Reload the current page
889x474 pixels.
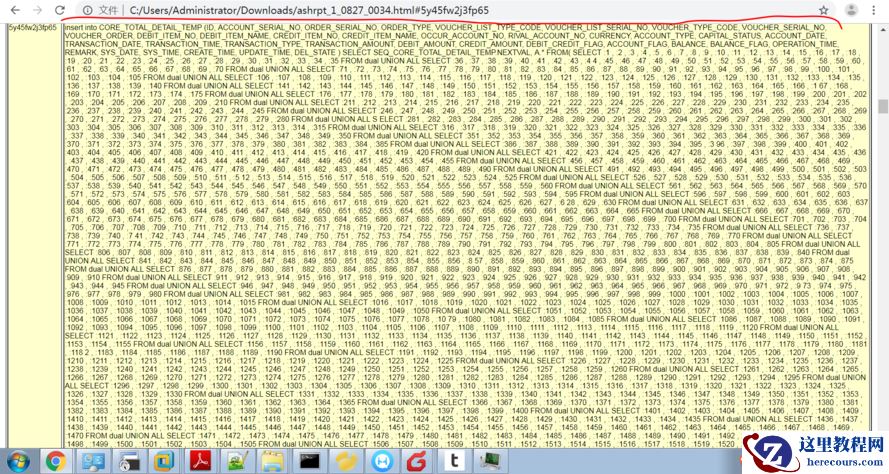57,9
